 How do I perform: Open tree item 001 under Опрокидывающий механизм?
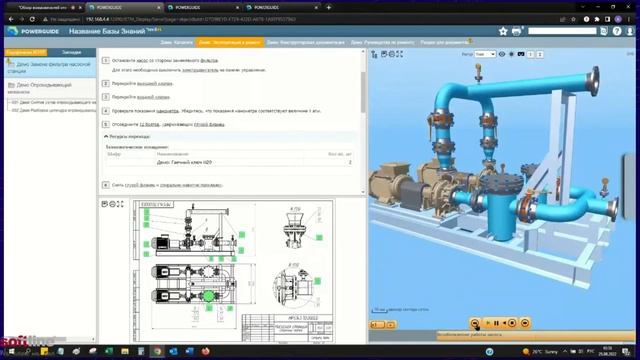tap(53, 102)
